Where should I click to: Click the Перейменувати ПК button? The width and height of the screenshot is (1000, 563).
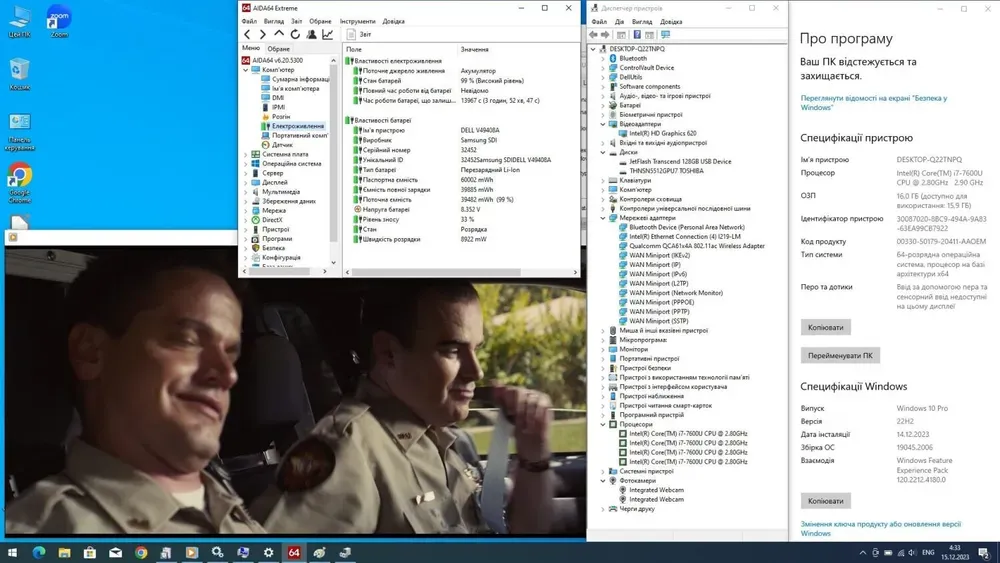pyautogui.click(x=840, y=355)
